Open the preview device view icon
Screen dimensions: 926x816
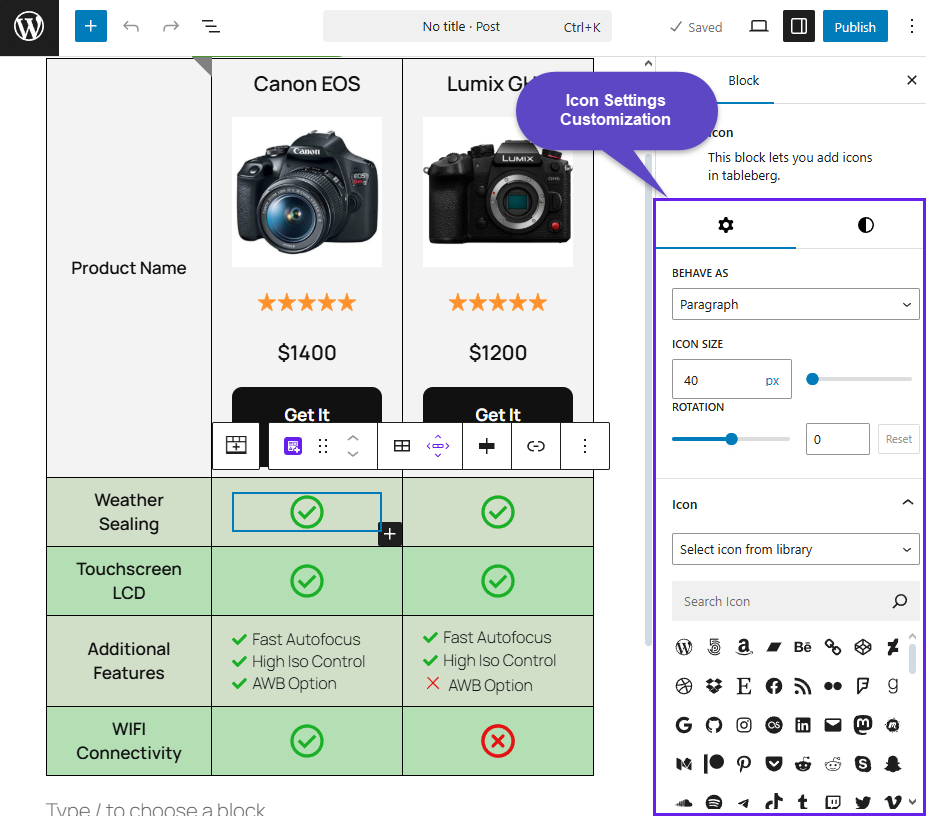[758, 27]
